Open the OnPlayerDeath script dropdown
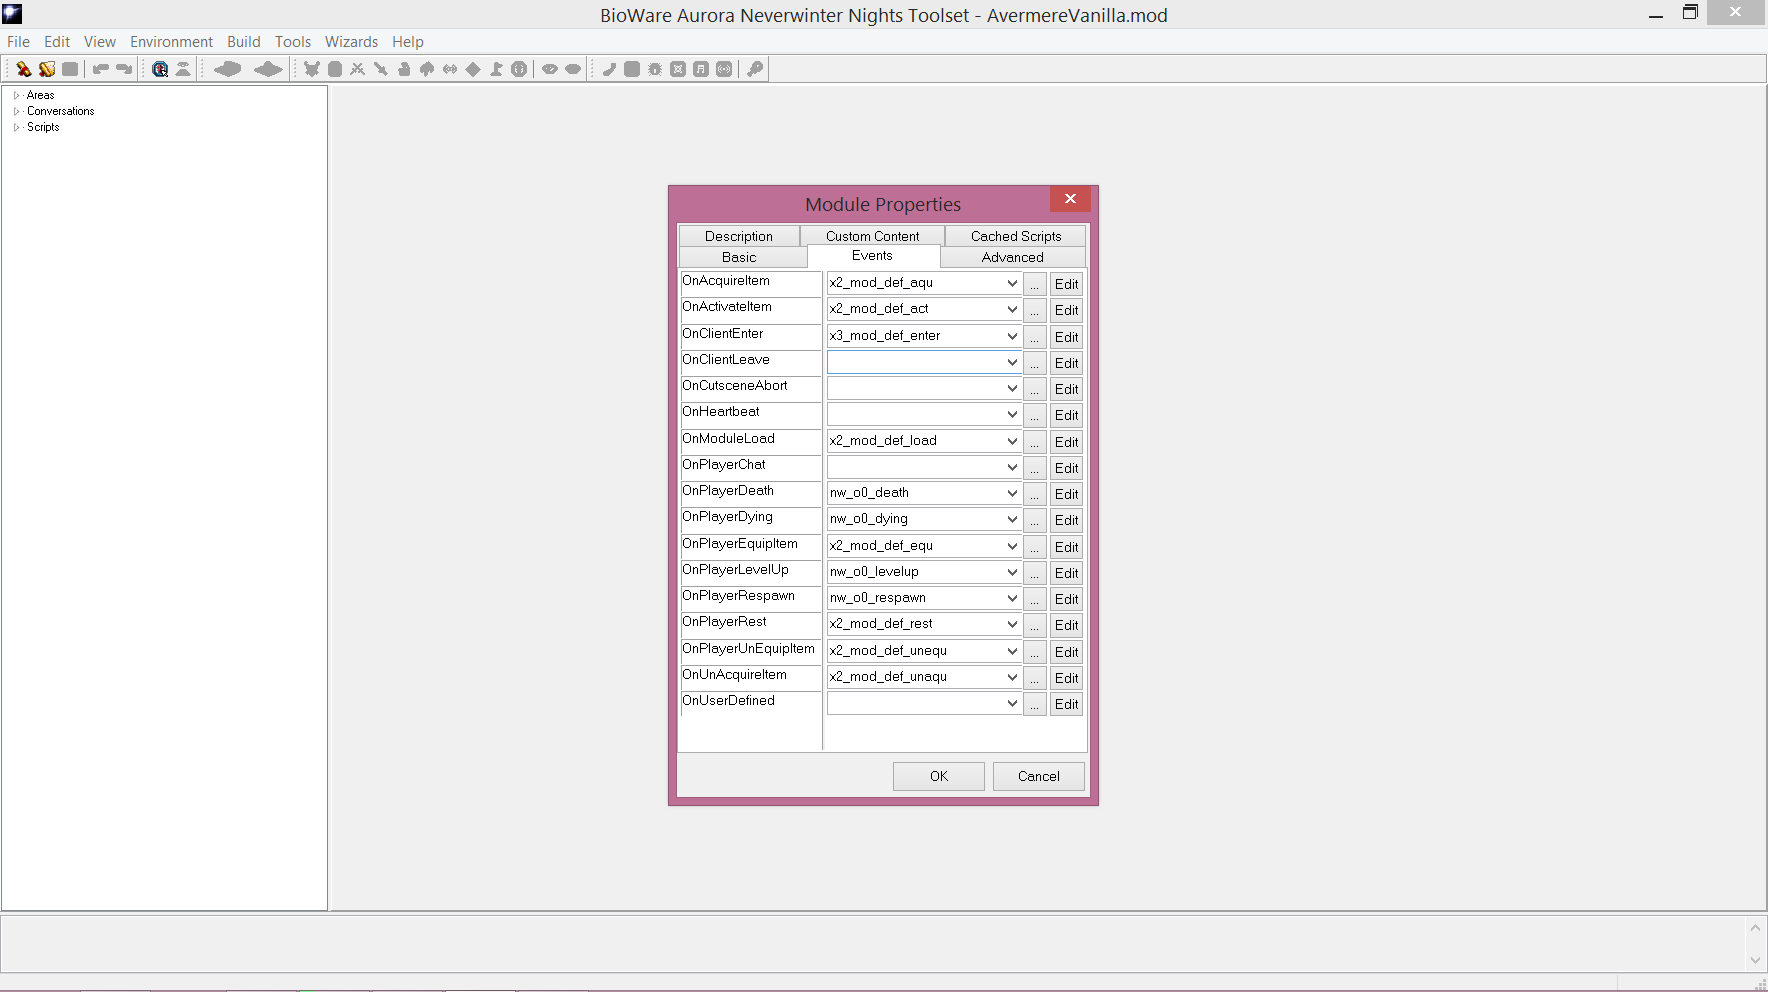Viewport: 1768px width, 992px height. tap(1012, 493)
